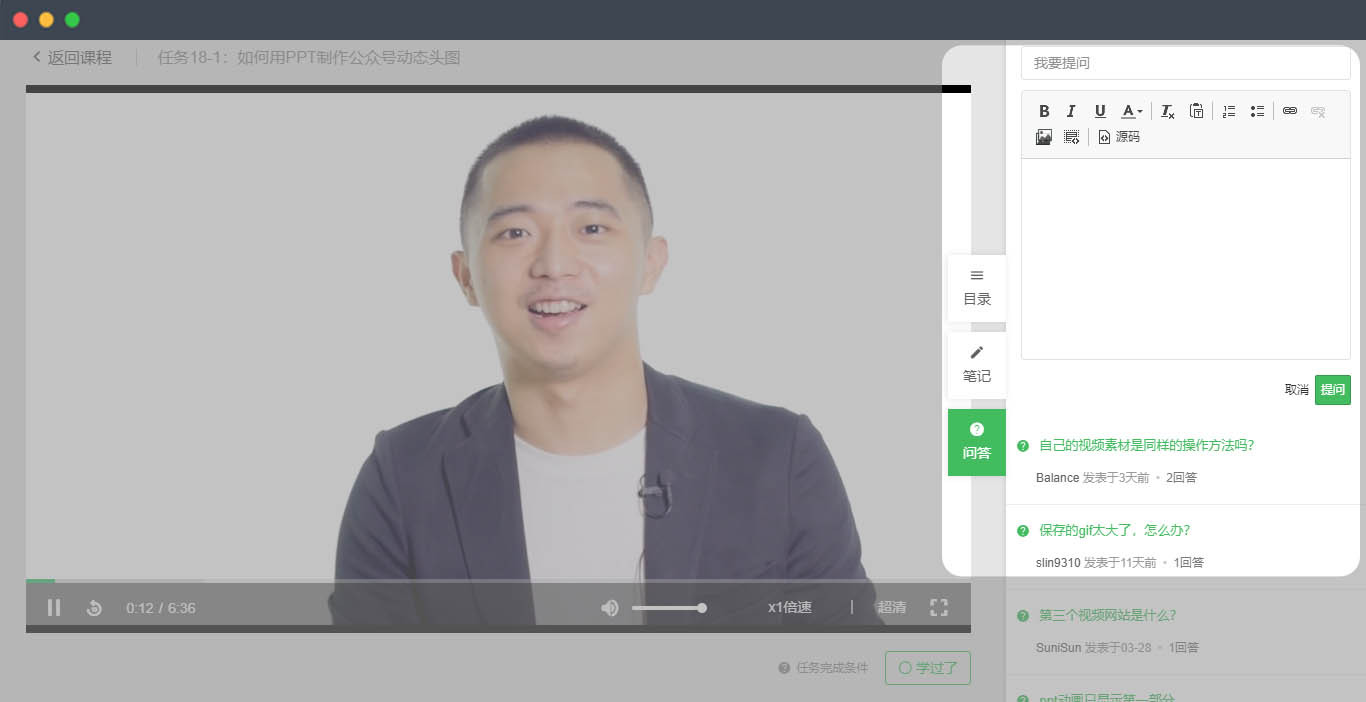Click the remove format icon
Screen dimensions: 1366x702
[1167, 111]
